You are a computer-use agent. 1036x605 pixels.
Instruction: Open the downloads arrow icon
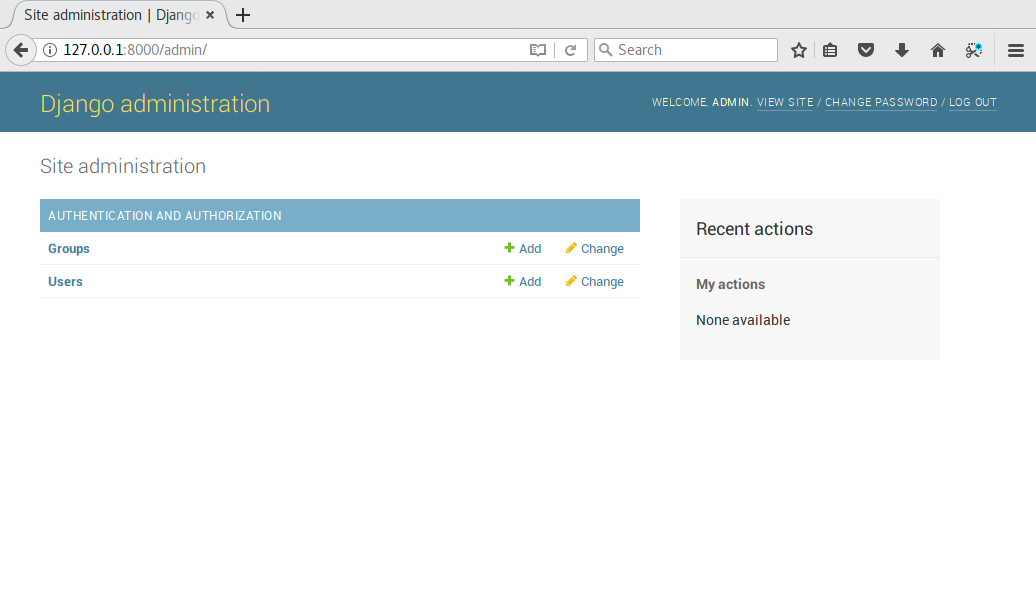(902, 50)
